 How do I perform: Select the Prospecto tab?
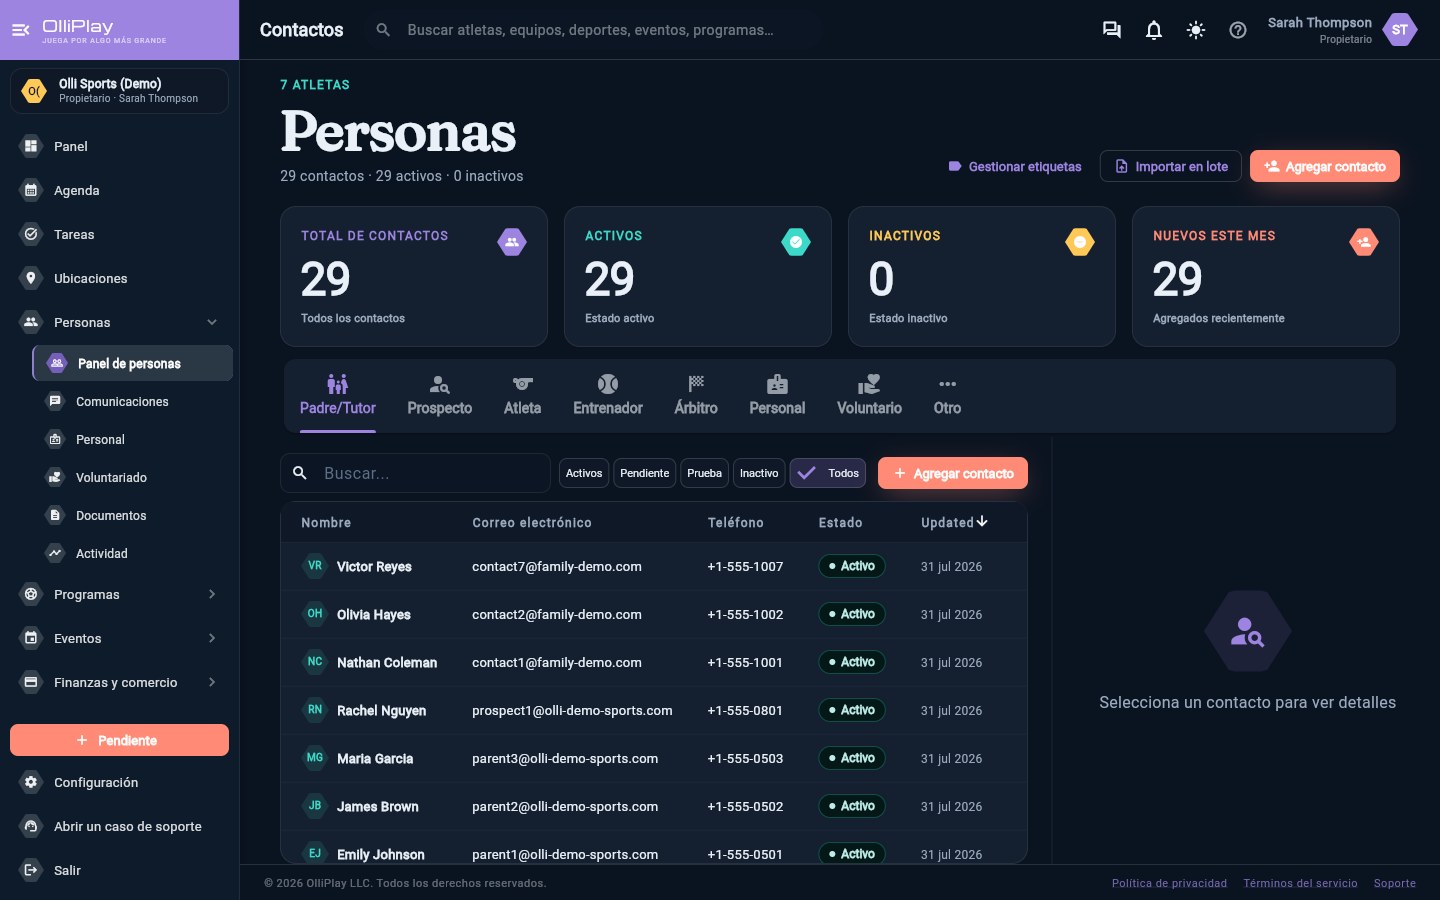coord(440,396)
